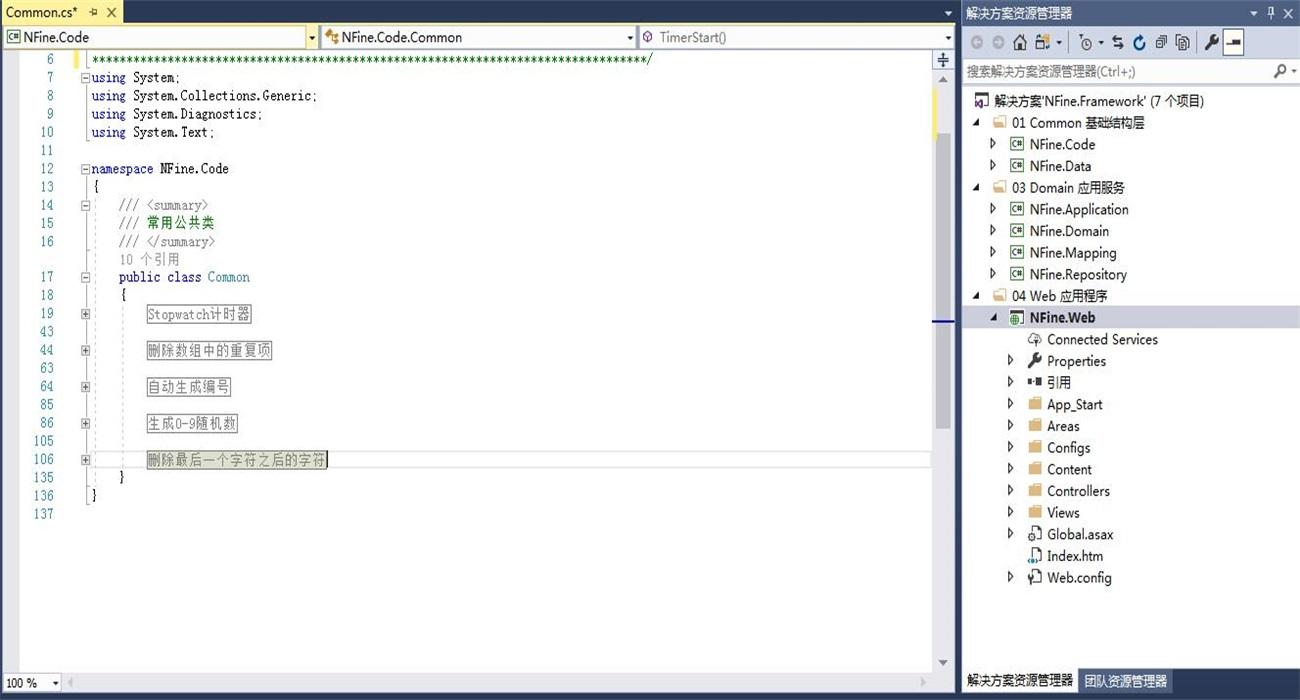Image resolution: width=1300 pixels, height=700 pixels.
Task: Open the TimerStart() member dropdown
Action: coord(948,37)
